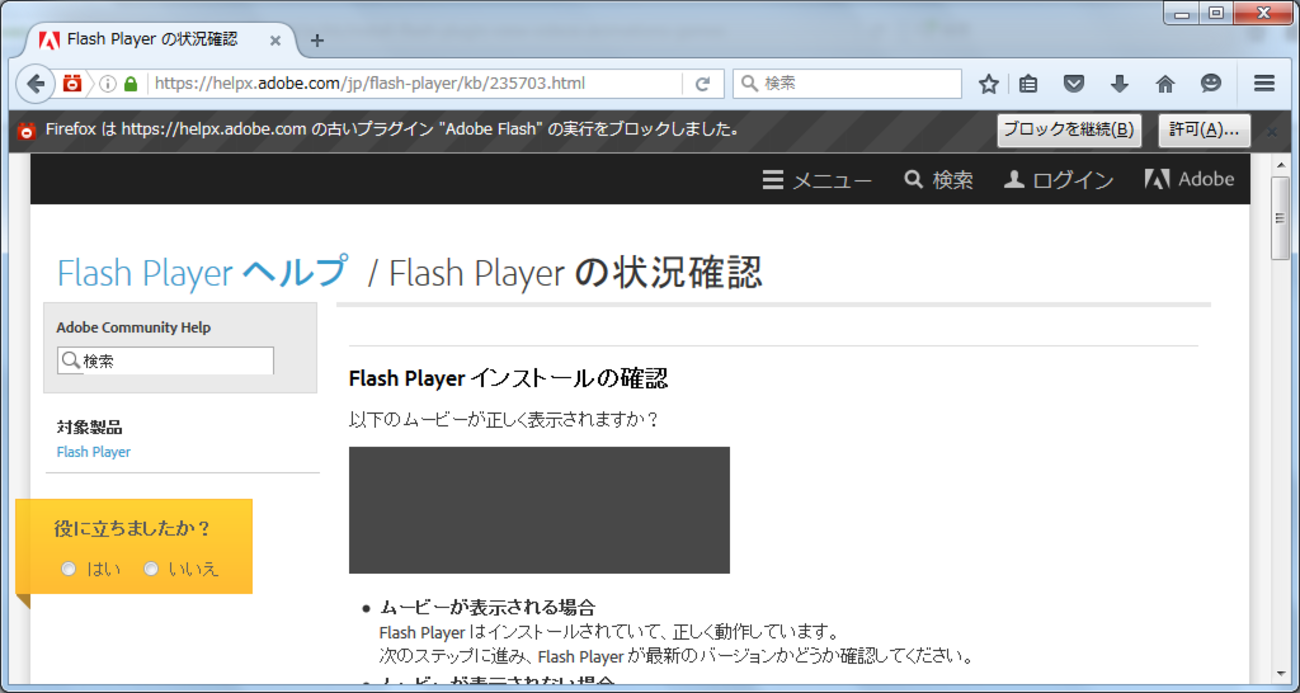
Task: Select いいえ radio button
Action: tap(151, 568)
